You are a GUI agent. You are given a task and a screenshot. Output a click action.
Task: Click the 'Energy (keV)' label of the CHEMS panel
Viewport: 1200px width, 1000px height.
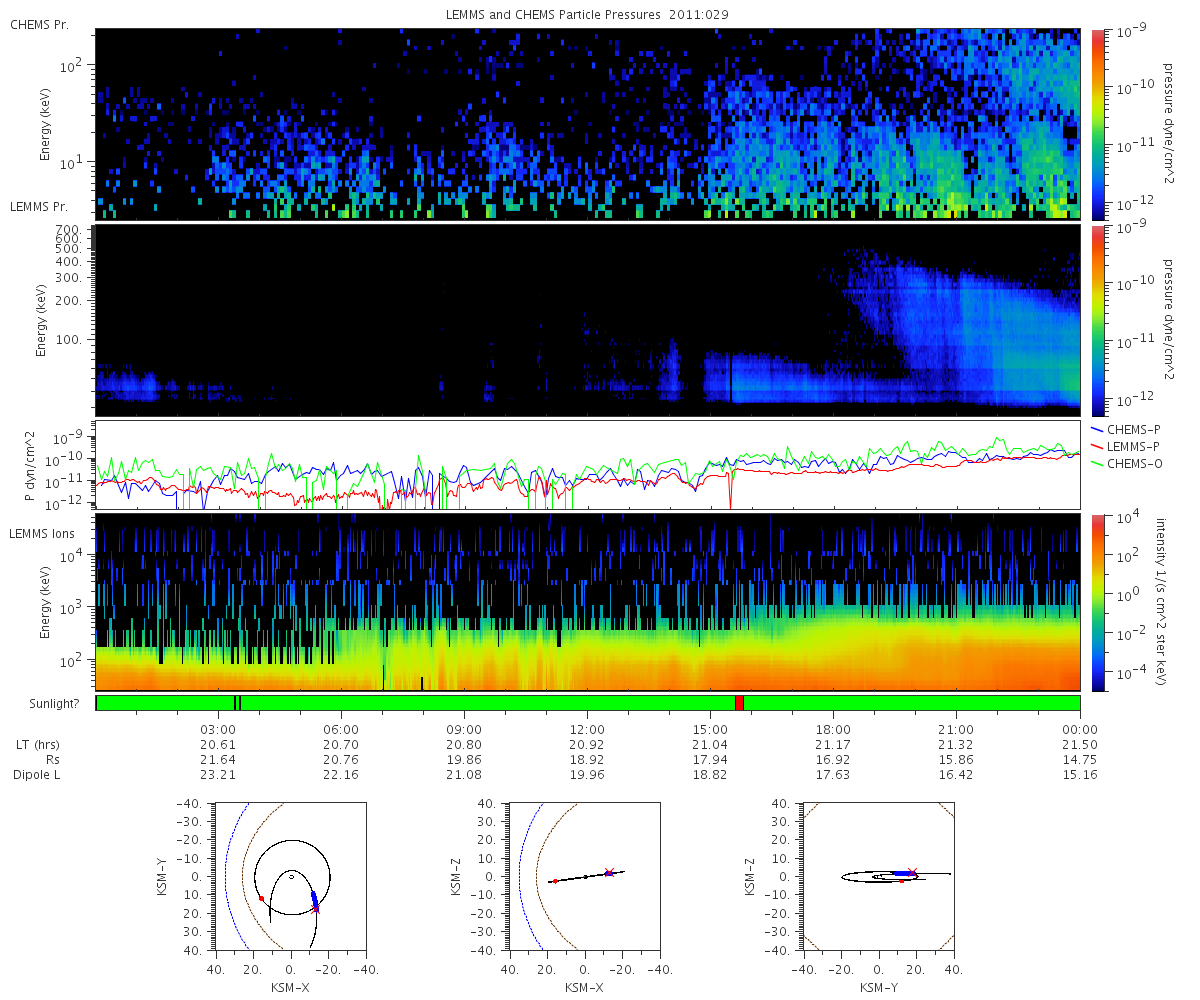tap(46, 123)
